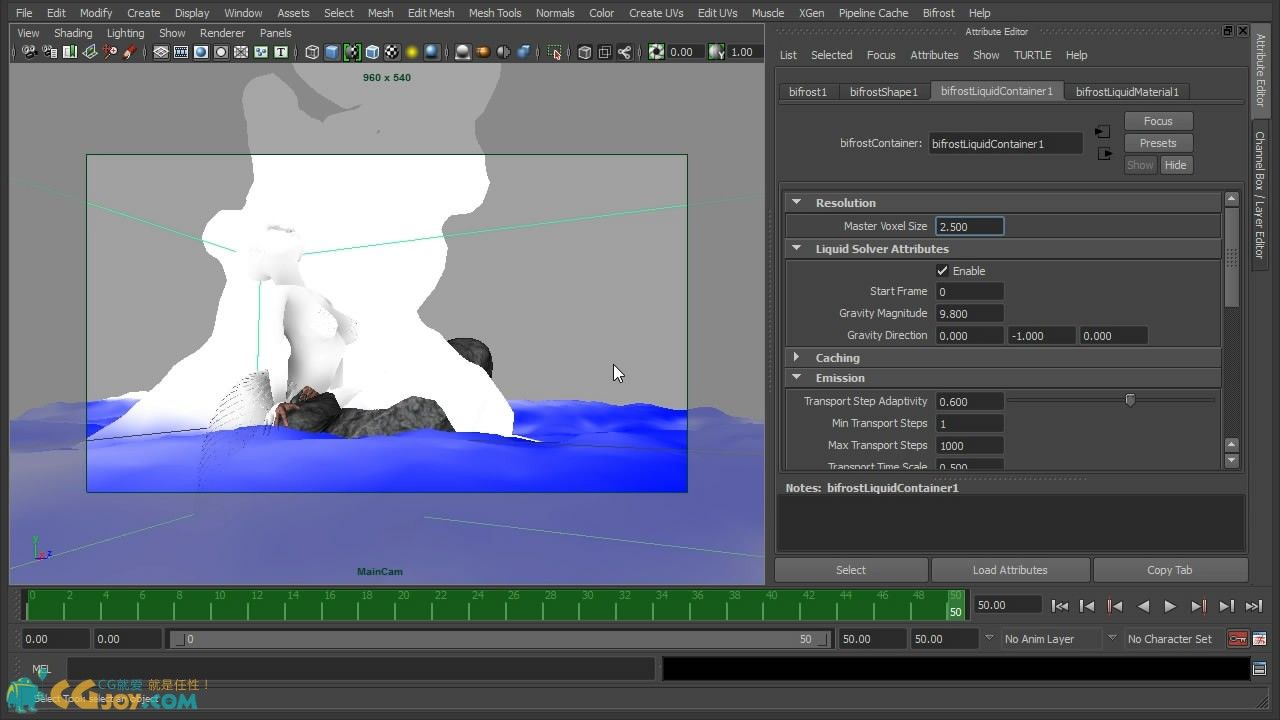
Task: Switch to the bifrost1 tab
Action: point(808,92)
